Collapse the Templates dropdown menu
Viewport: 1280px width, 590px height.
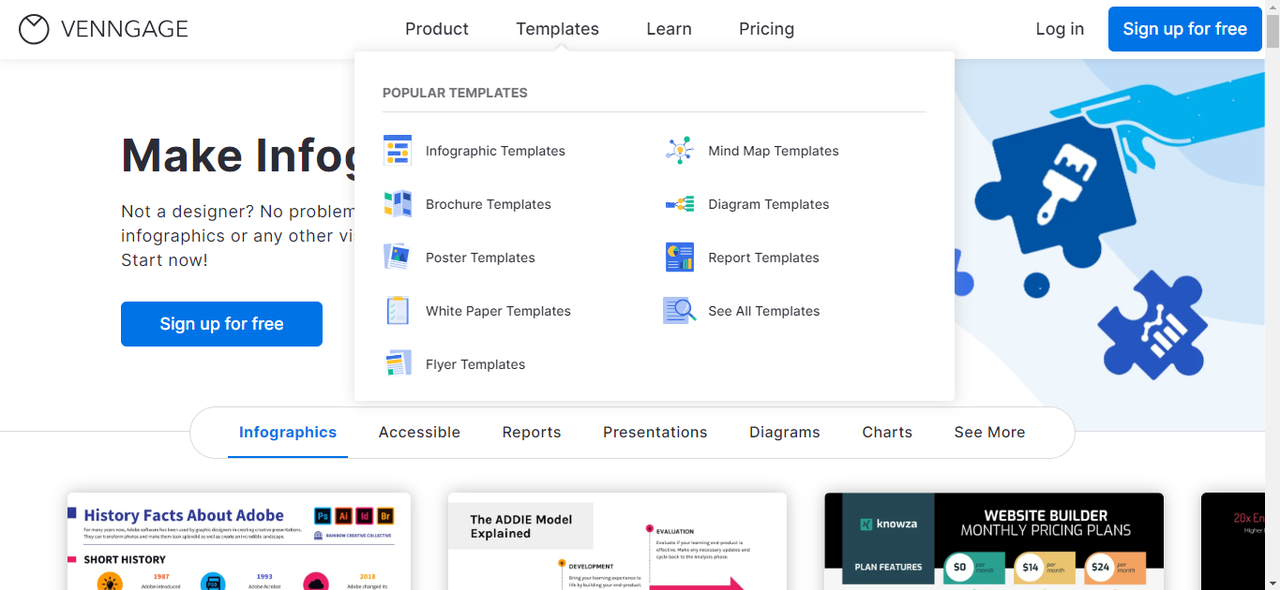(557, 29)
